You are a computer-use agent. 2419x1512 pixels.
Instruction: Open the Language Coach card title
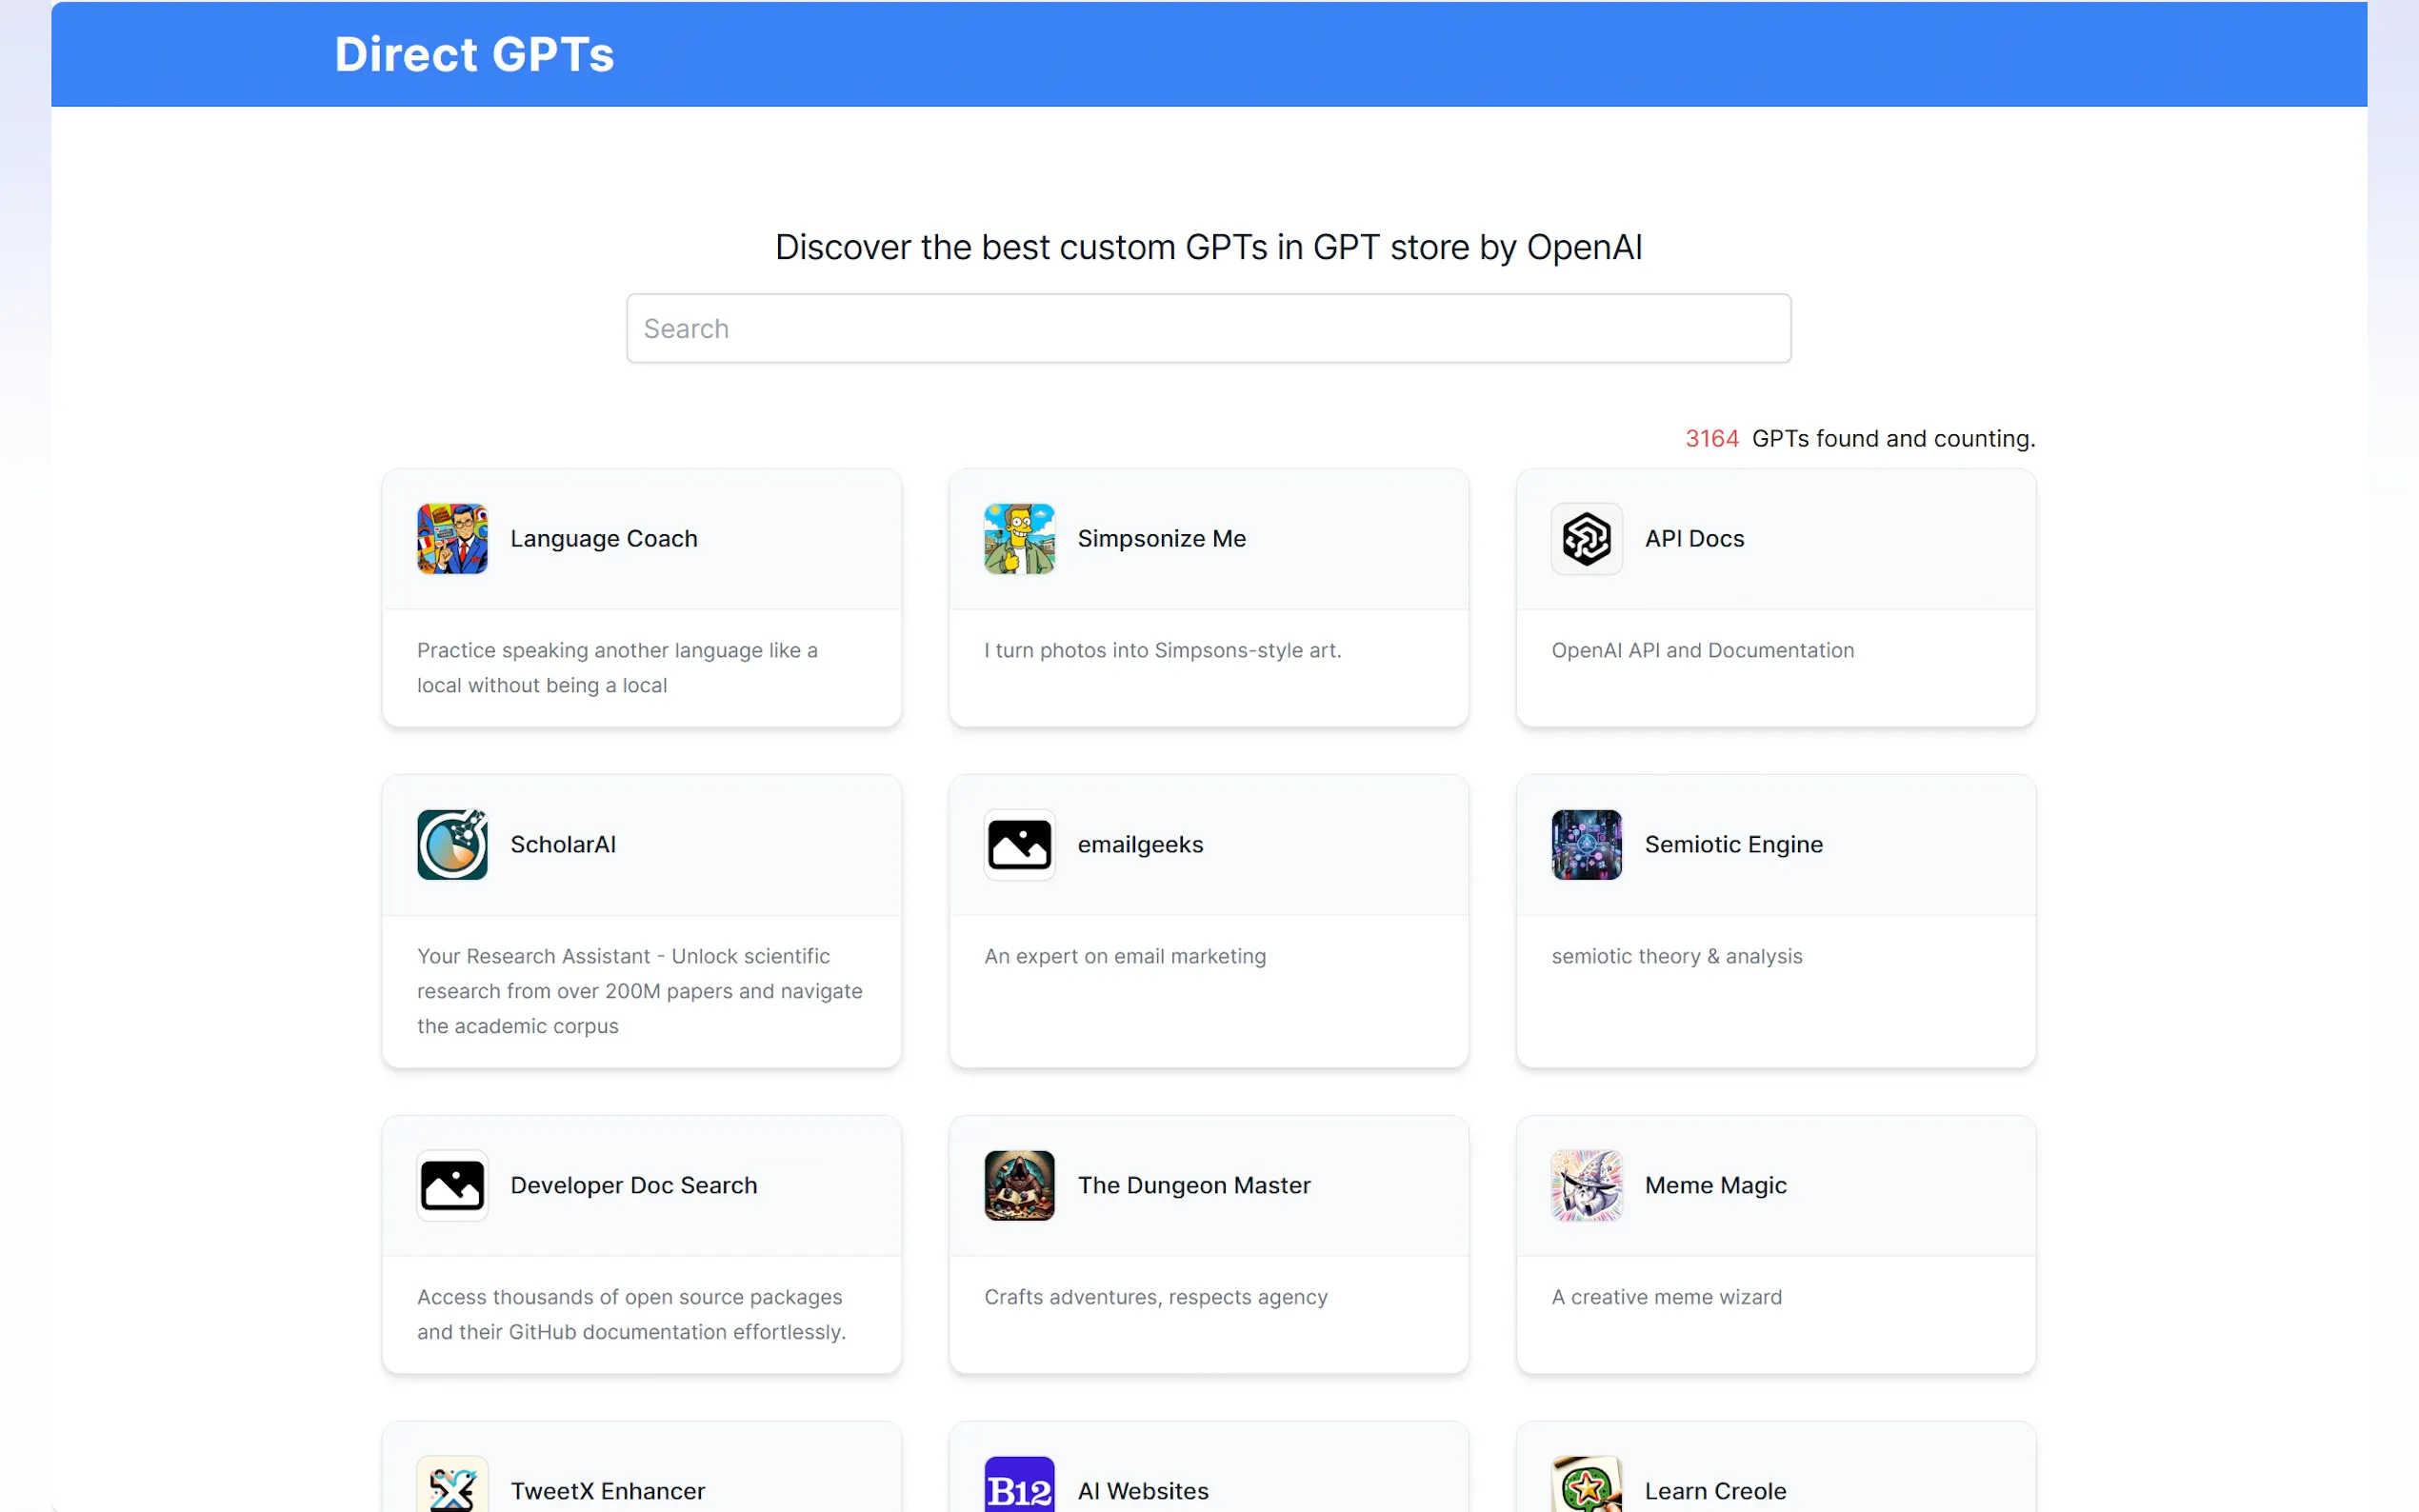click(x=603, y=538)
